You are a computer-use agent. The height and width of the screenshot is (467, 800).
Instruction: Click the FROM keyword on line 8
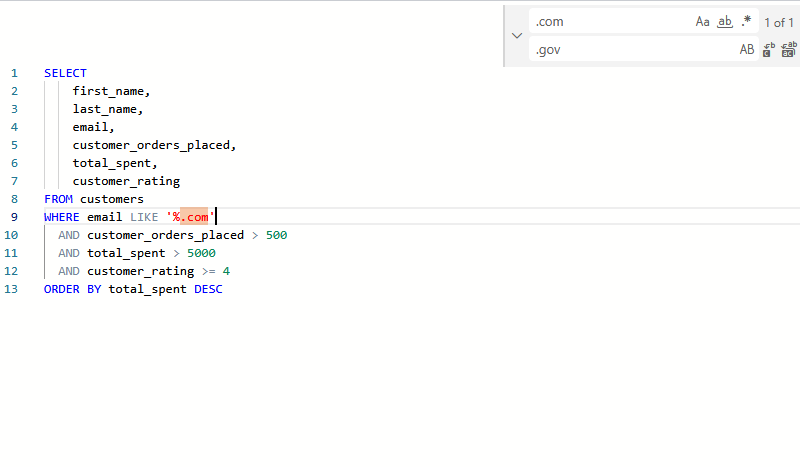58,199
